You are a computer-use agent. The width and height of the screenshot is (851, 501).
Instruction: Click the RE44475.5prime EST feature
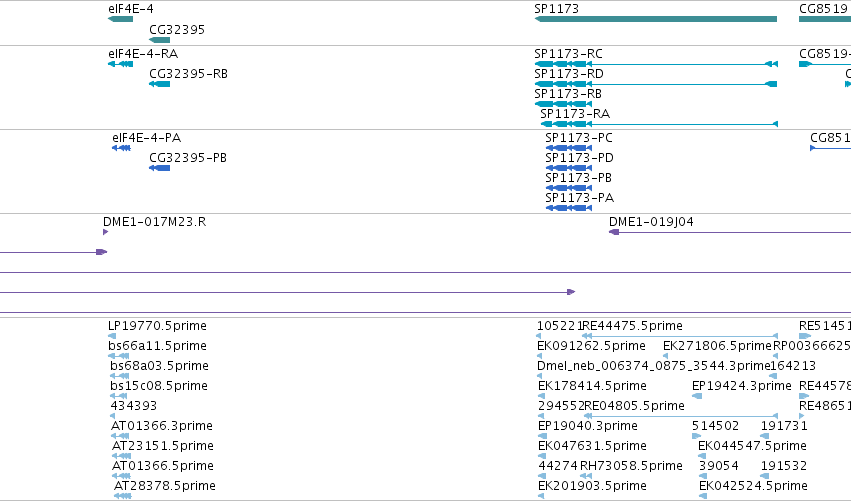tap(680, 336)
